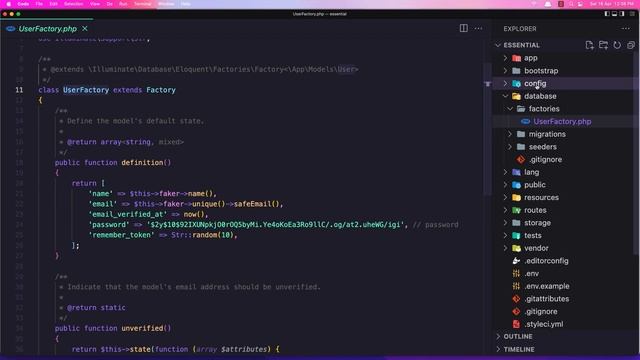This screenshot has width=640, height=360.
Task: Open Explorer panel more actions ellipsis
Action: 625,29
